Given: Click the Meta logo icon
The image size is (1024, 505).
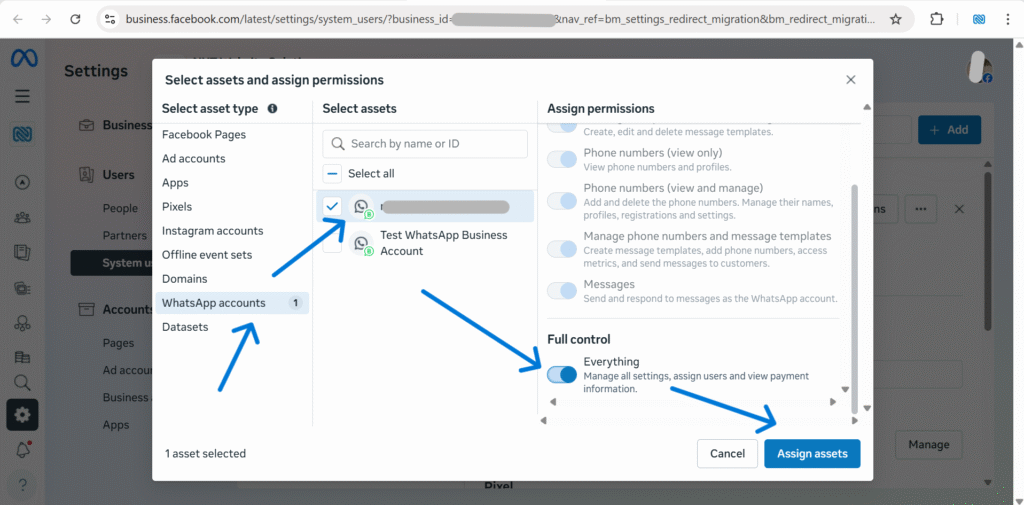Looking at the screenshot, I should click(x=22, y=59).
